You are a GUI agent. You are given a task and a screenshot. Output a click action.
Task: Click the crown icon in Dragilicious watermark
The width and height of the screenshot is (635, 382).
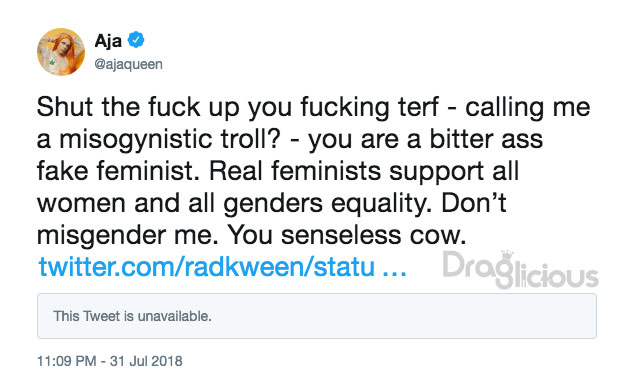pos(507,256)
